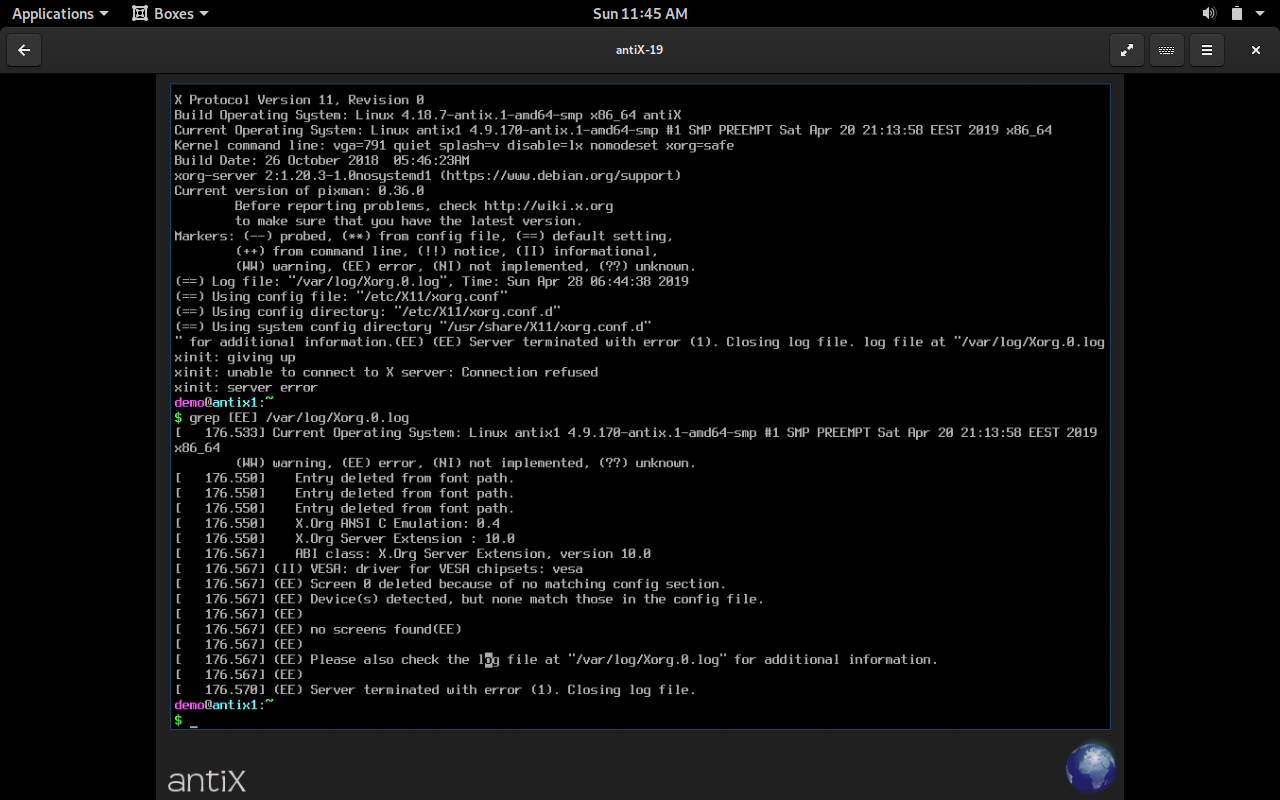Image resolution: width=1280 pixels, height=800 pixels.
Task: Open the keyboard shortcuts button
Action: tap(1166, 50)
